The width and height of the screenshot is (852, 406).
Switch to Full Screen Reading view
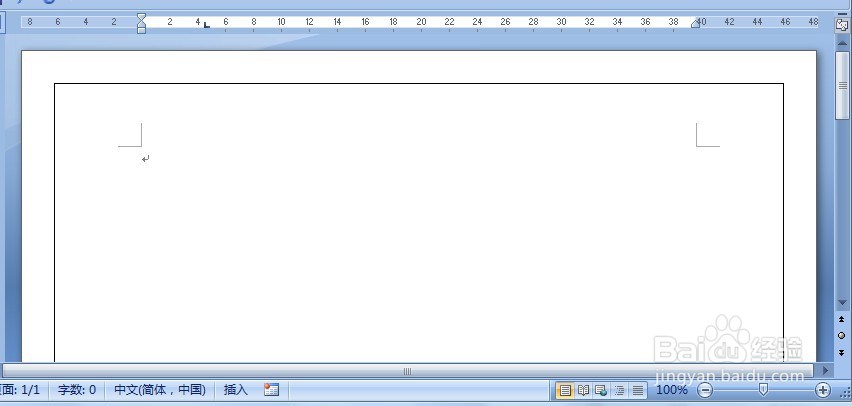[x=584, y=390]
